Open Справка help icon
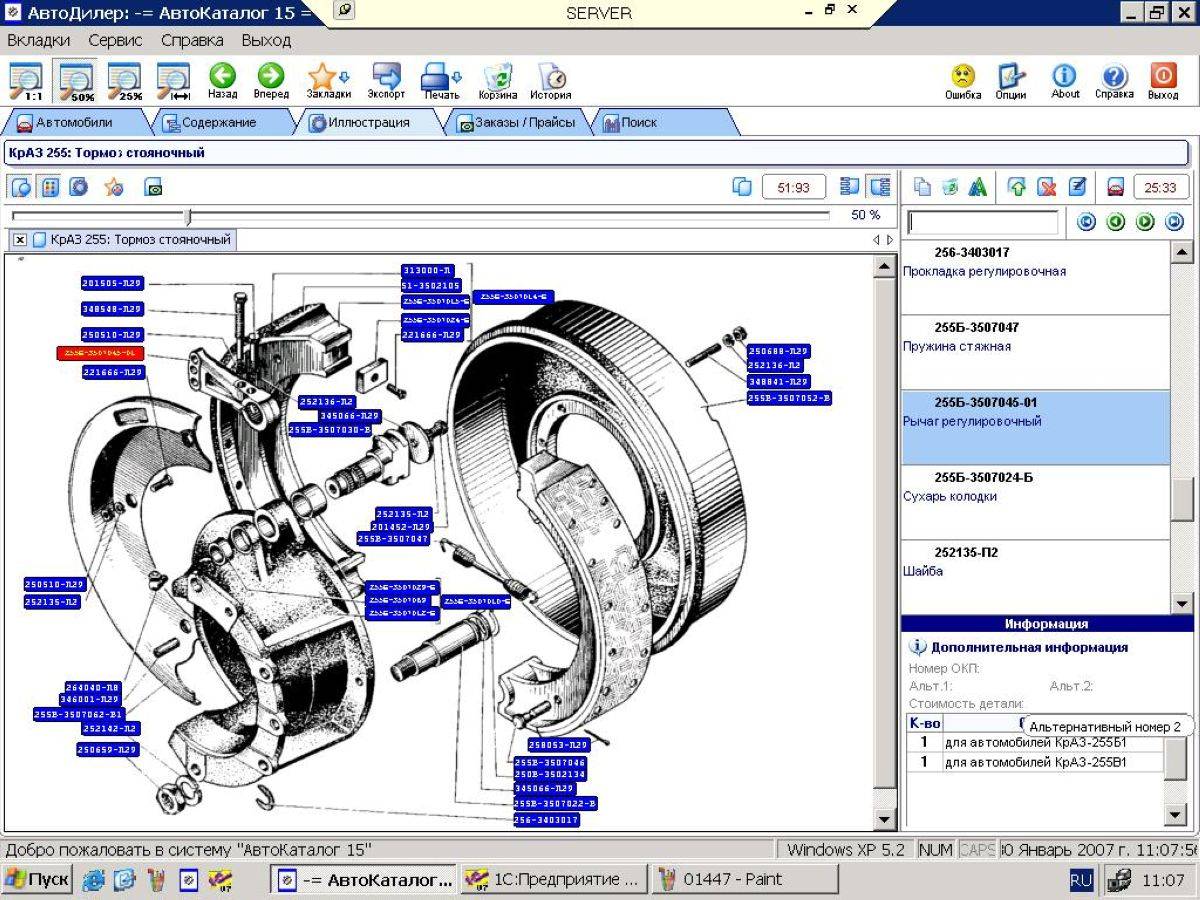 click(1114, 81)
